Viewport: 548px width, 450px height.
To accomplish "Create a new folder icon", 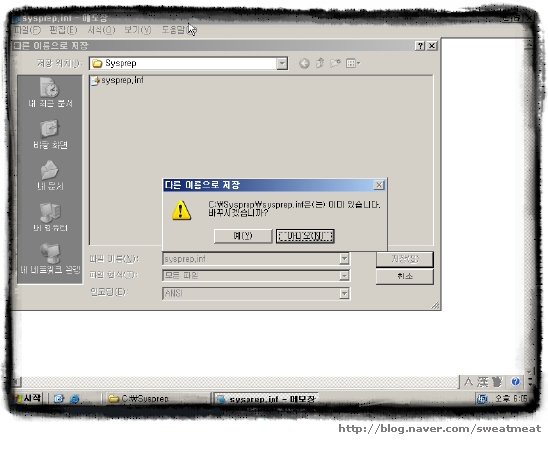I will coord(335,64).
